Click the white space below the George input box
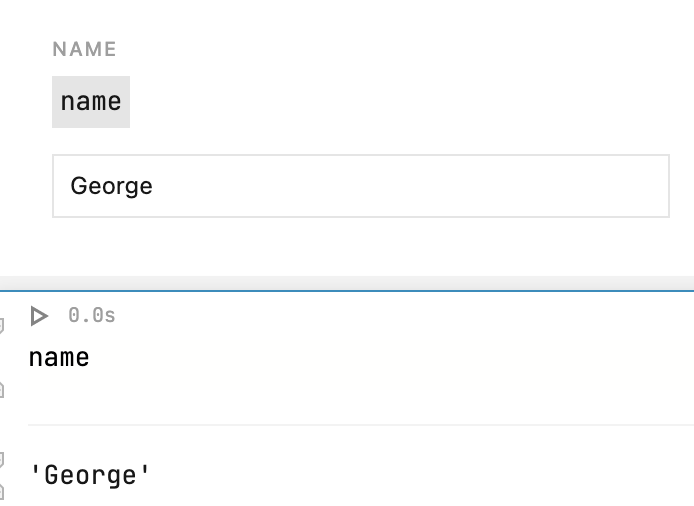694x506 pixels. coord(360,245)
